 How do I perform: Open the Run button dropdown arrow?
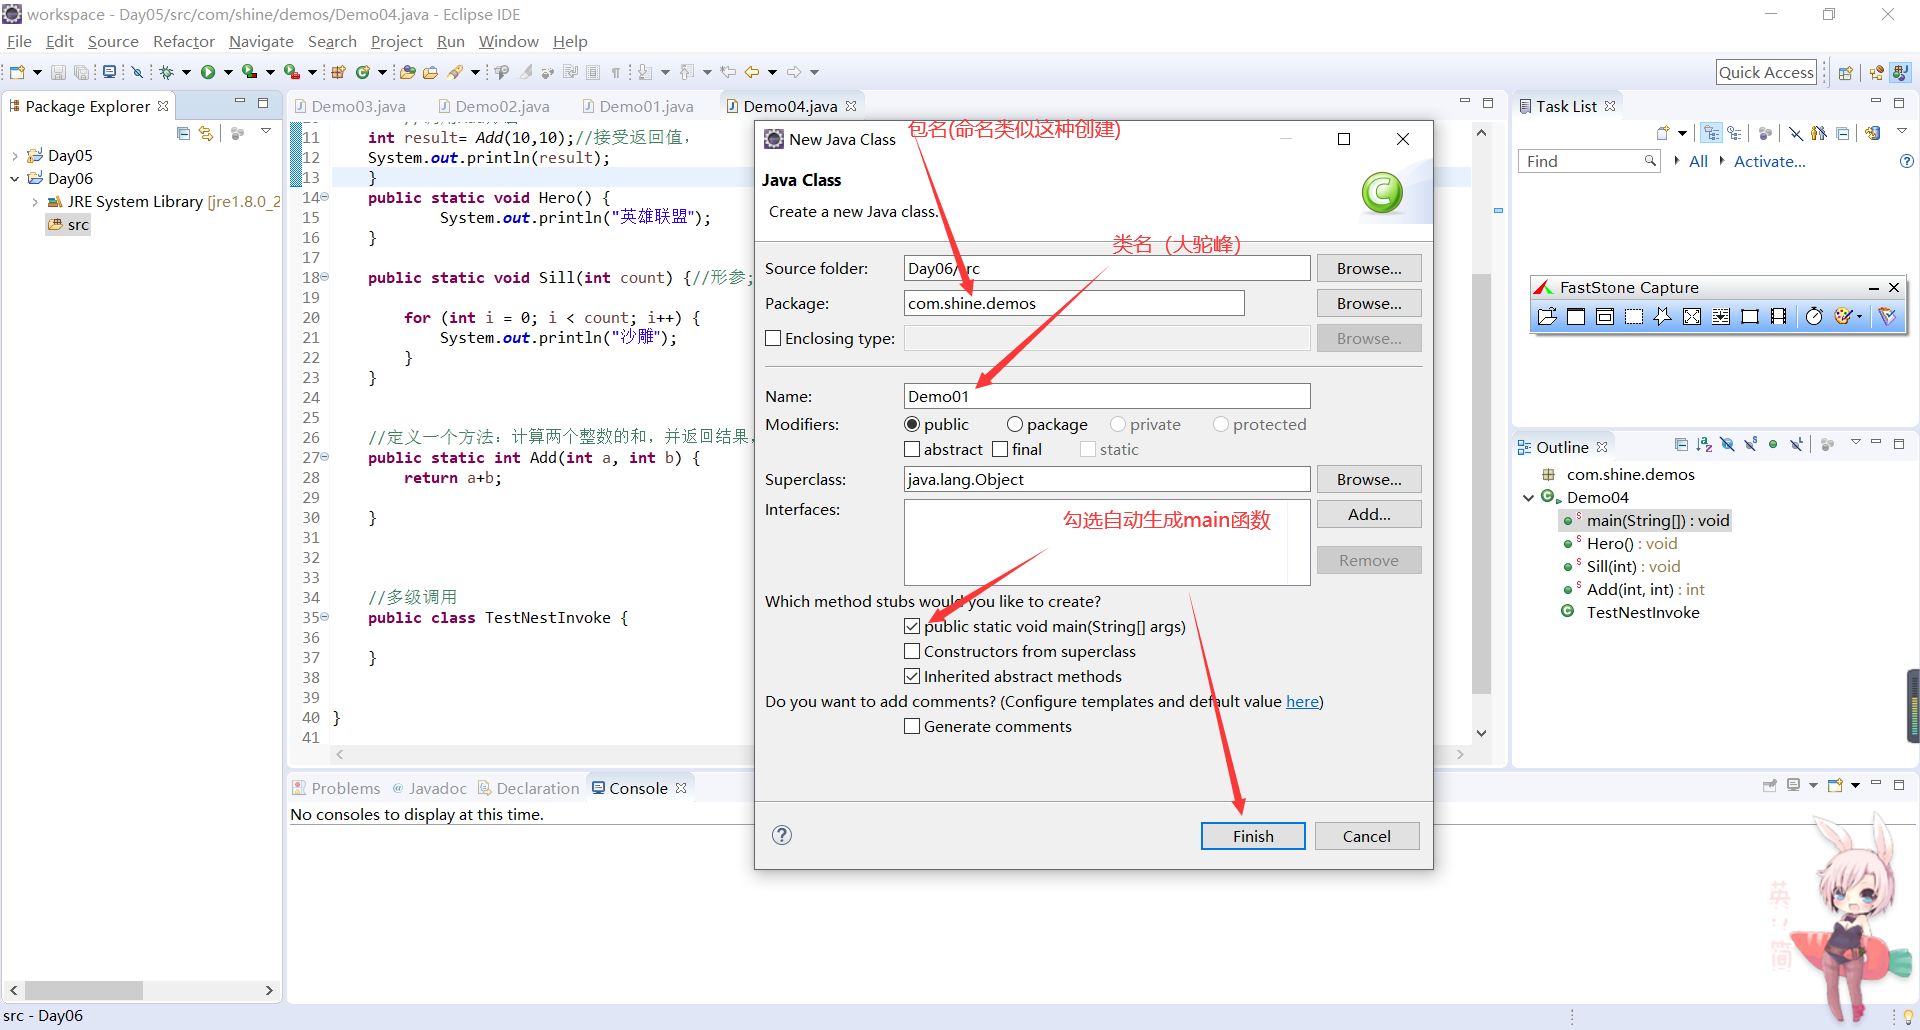coord(228,72)
